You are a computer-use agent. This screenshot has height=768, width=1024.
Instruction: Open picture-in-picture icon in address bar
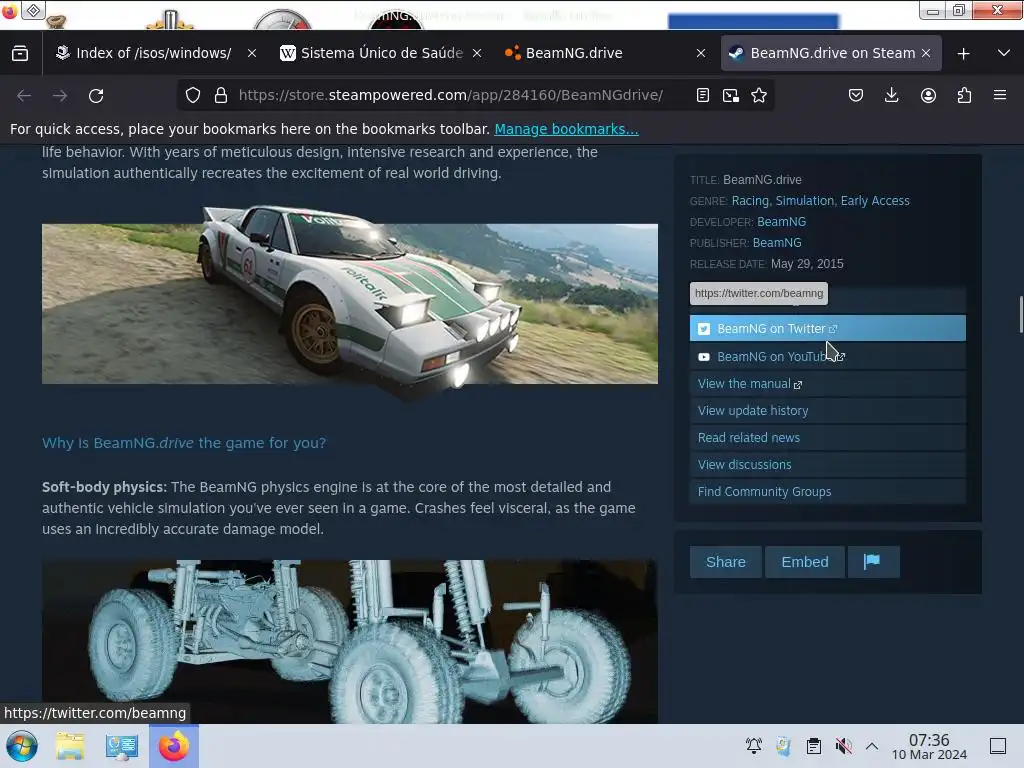[731, 95]
